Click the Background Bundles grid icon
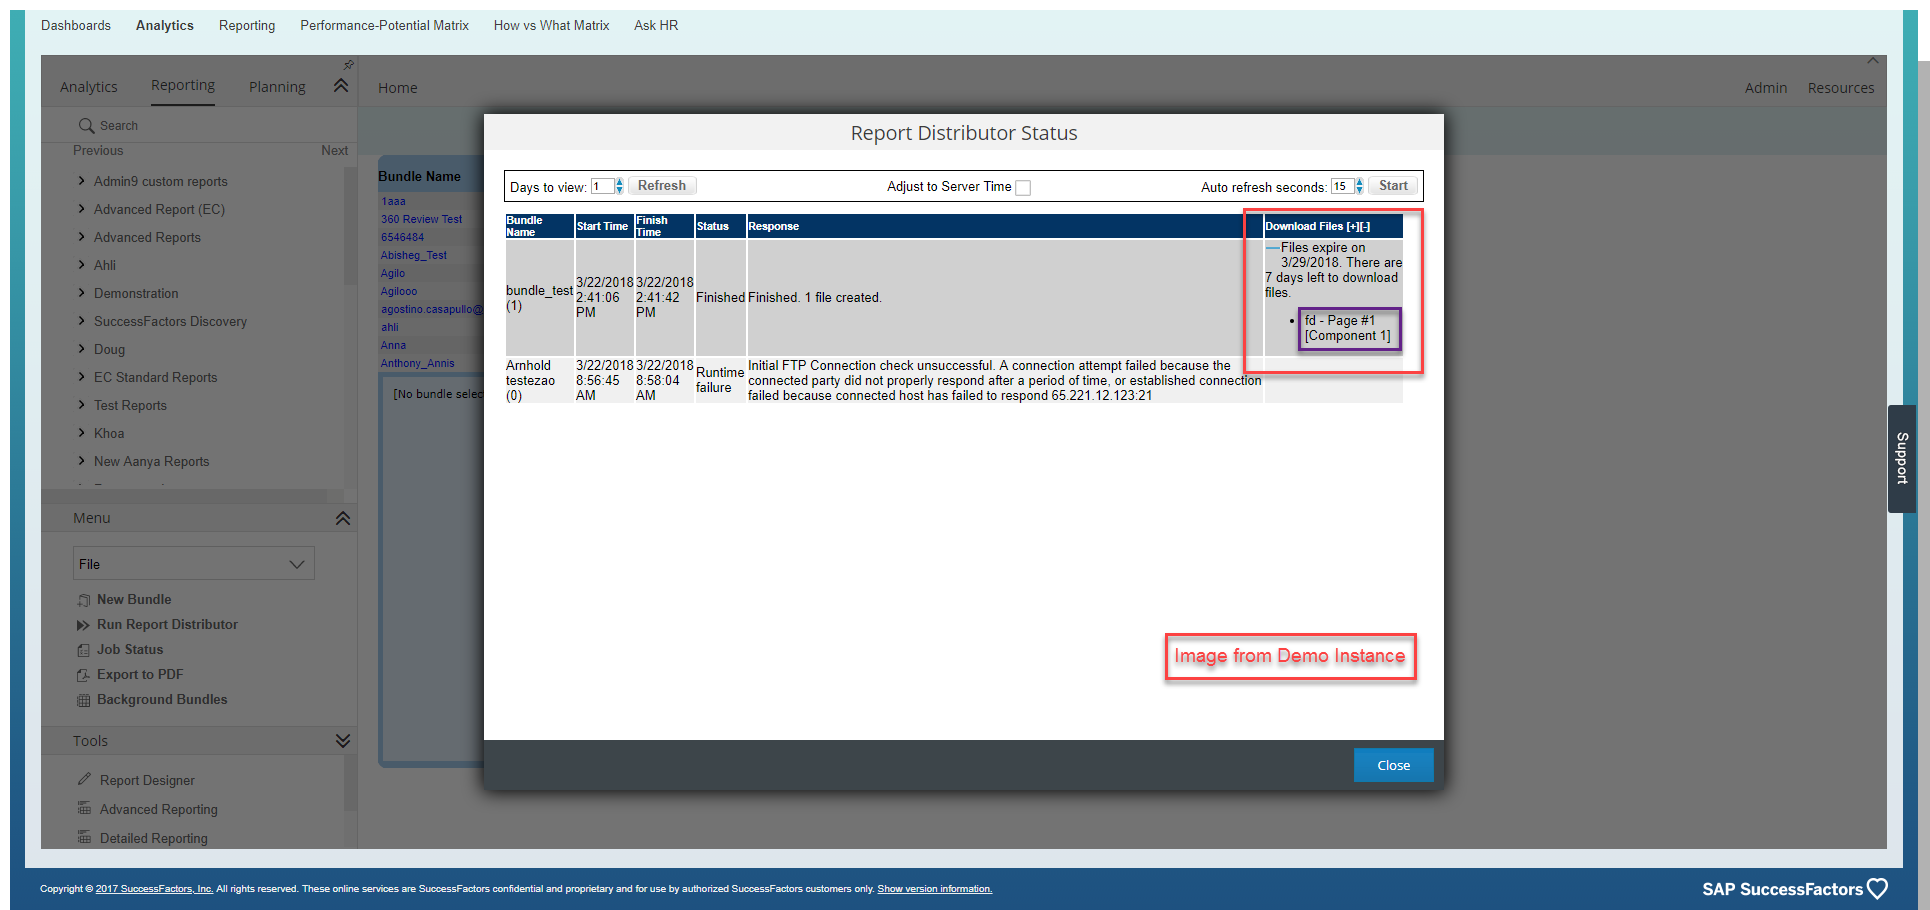 [84, 700]
